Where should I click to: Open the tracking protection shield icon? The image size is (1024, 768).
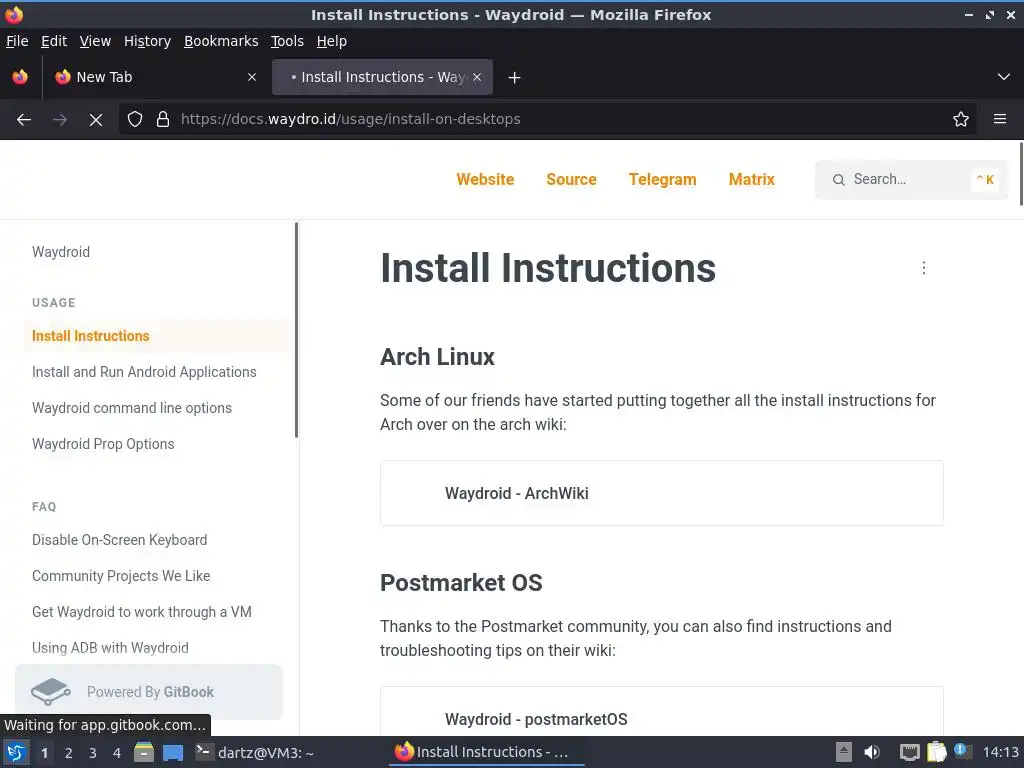tap(135, 119)
